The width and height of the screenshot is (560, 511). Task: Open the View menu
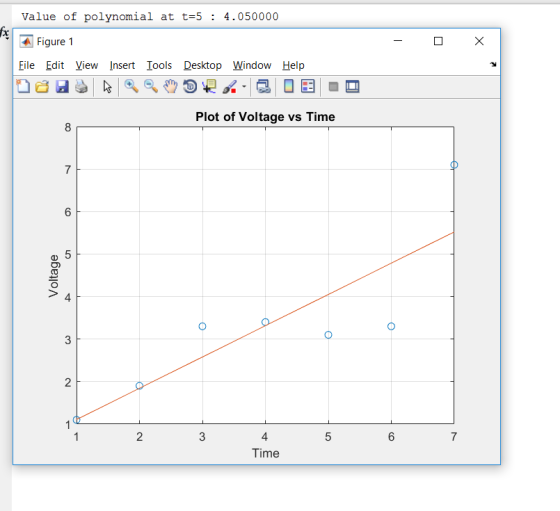click(86, 65)
